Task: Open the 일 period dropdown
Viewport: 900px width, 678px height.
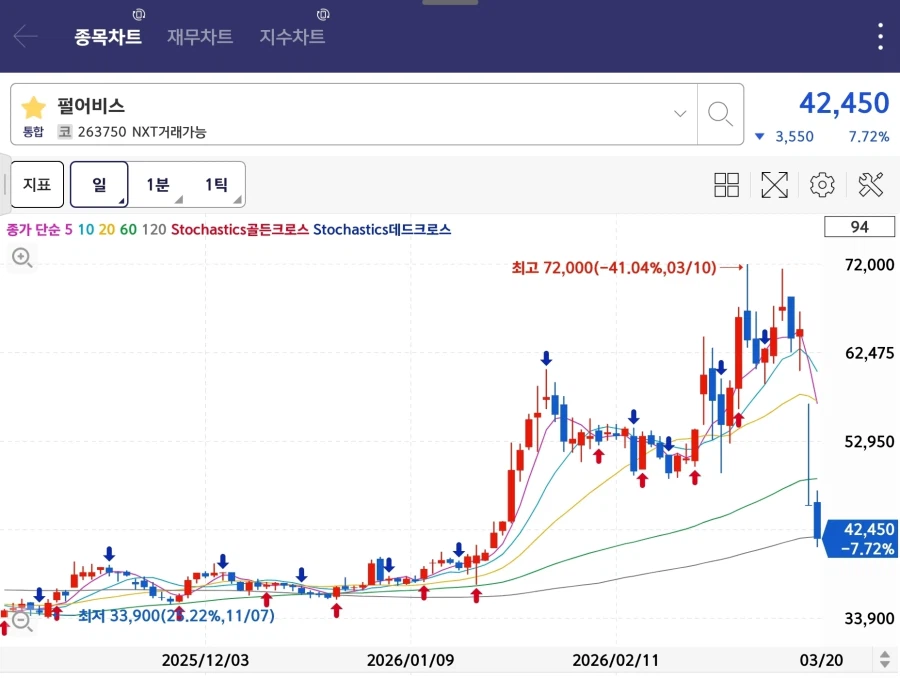Action: [99, 184]
